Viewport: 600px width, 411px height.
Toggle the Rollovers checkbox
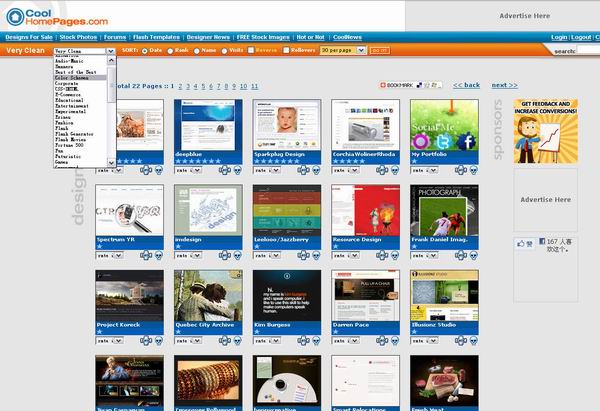[x=286, y=50]
